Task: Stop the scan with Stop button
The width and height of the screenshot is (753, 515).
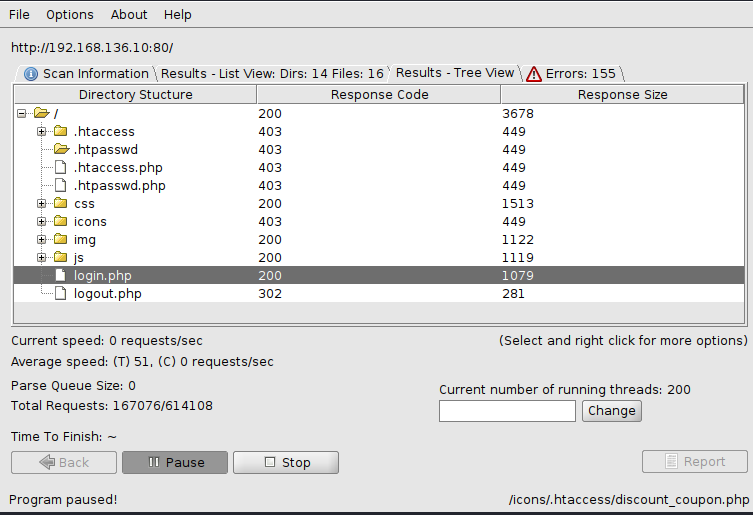Action: (x=286, y=463)
